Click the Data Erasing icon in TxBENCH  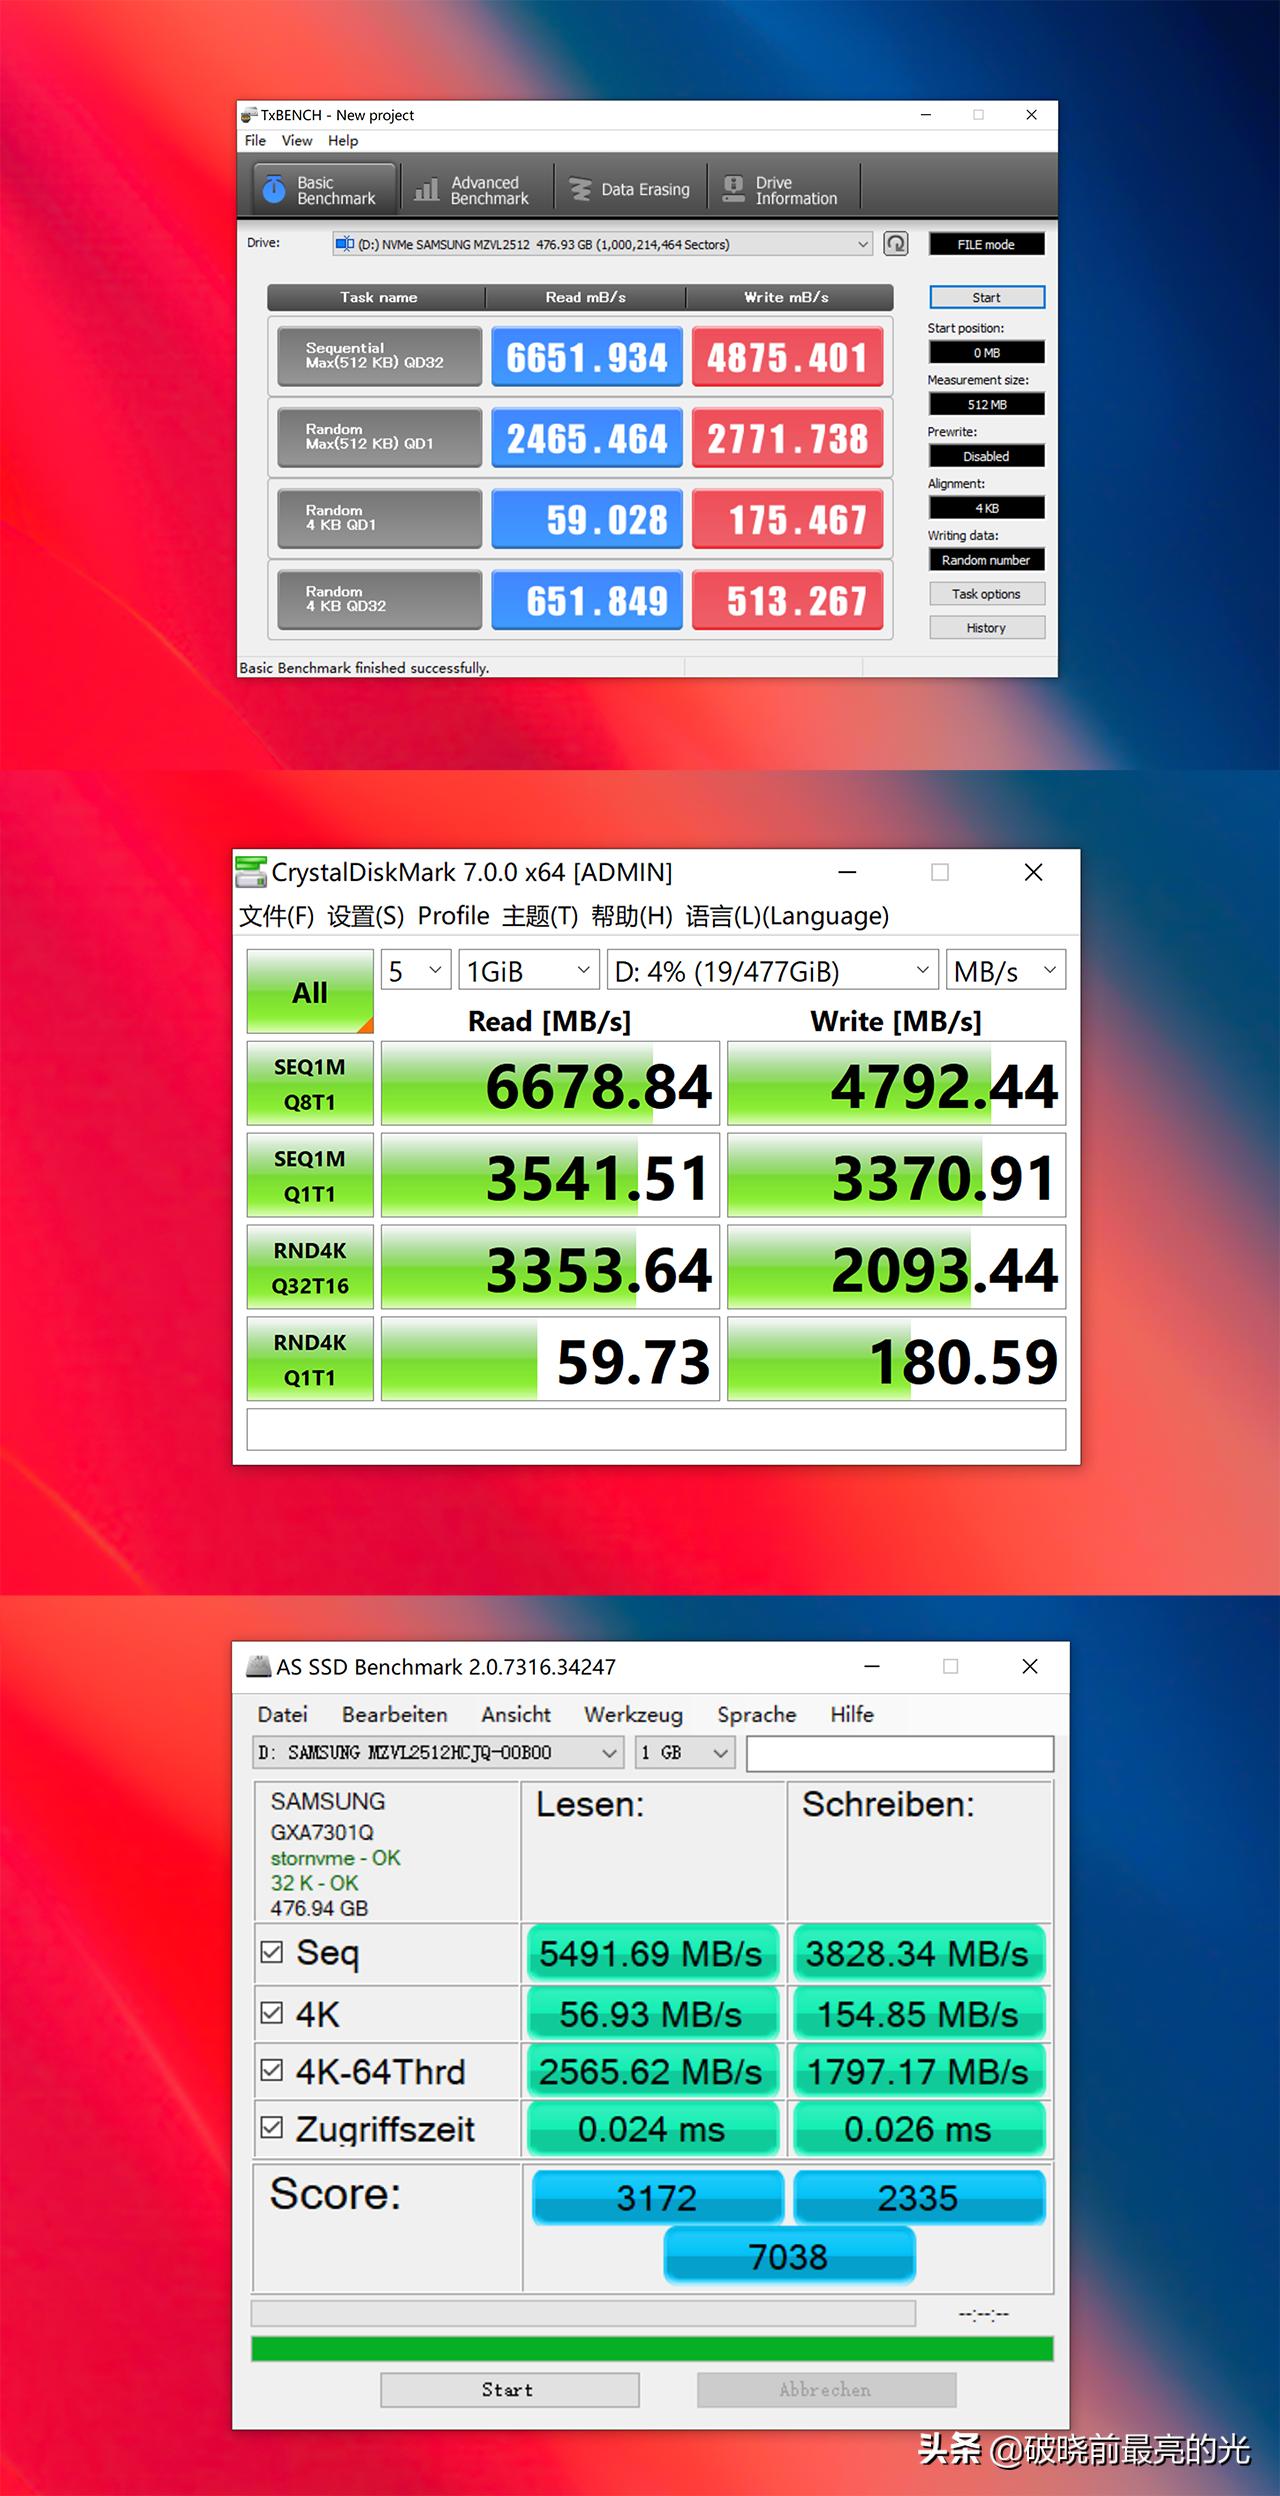tap(580, 189)
